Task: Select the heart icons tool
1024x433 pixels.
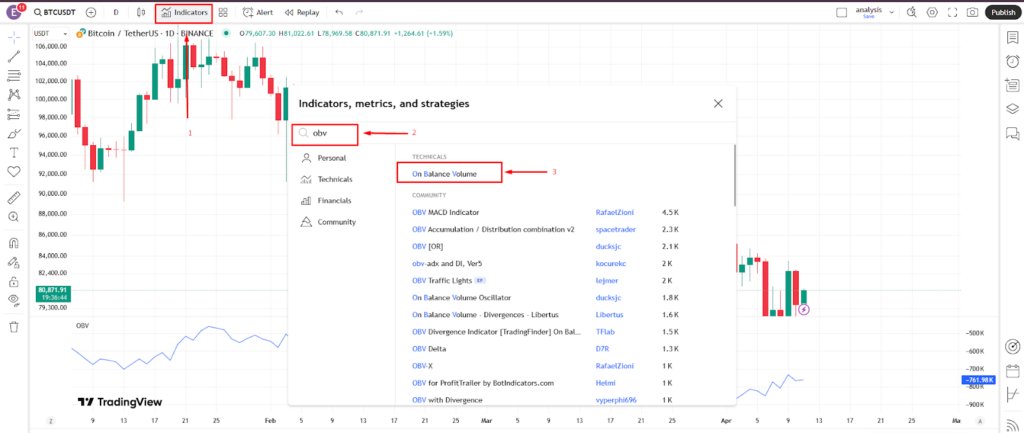Action: click(14, 172)
